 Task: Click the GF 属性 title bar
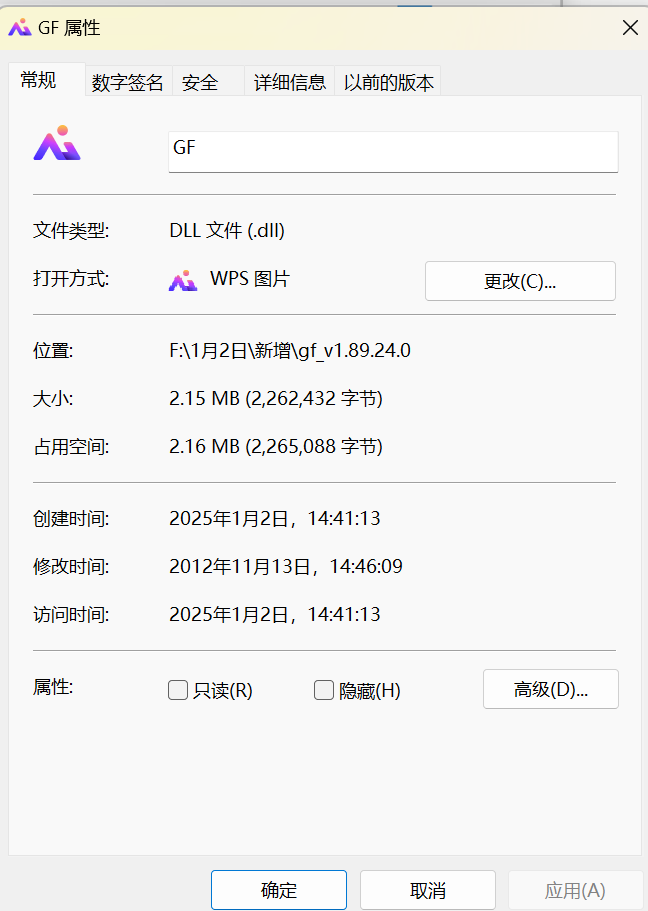(x=300, y=28)
